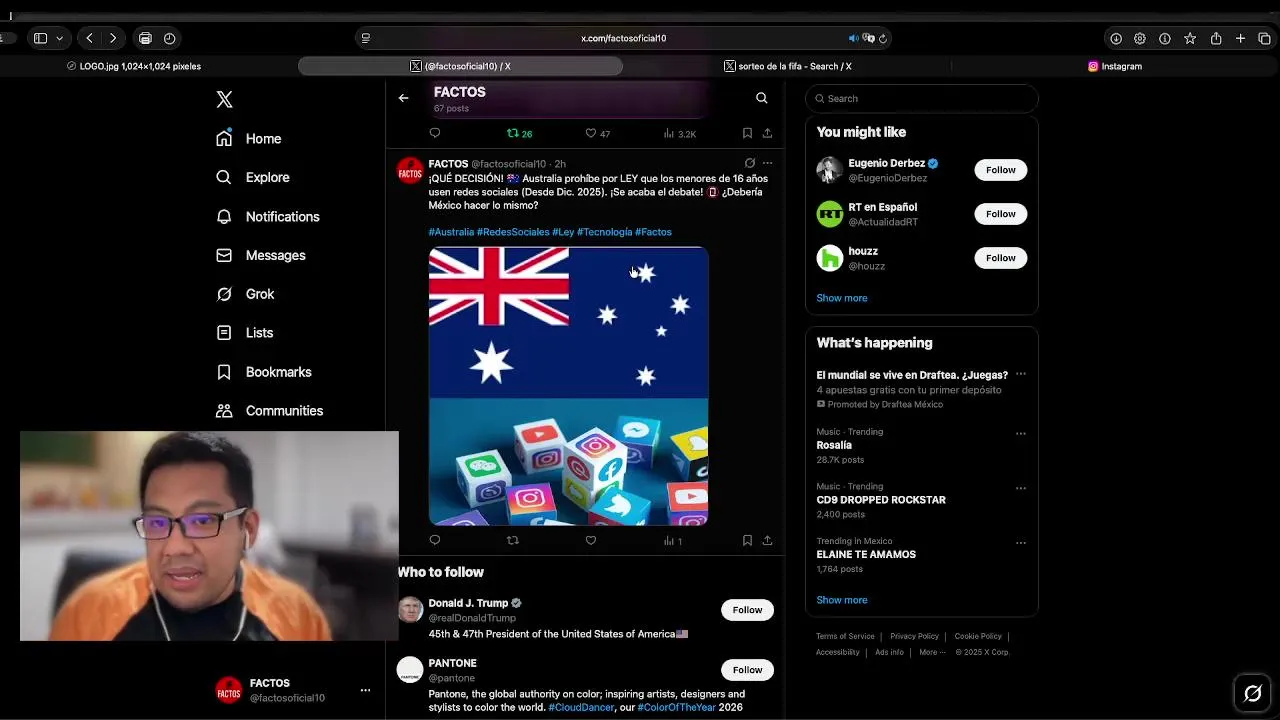Show more under You might like
The height and width of the screenshot is (720, 1280).
coord(842,298)
